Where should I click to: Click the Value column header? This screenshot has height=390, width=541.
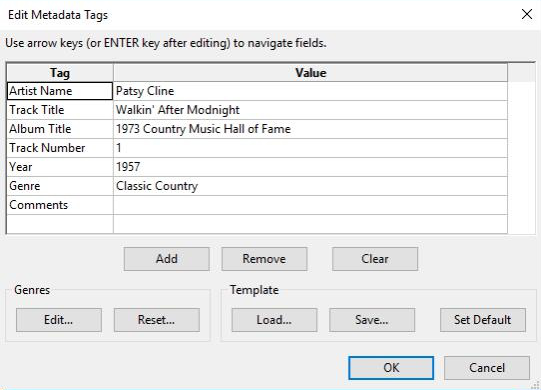click(311, 73)
